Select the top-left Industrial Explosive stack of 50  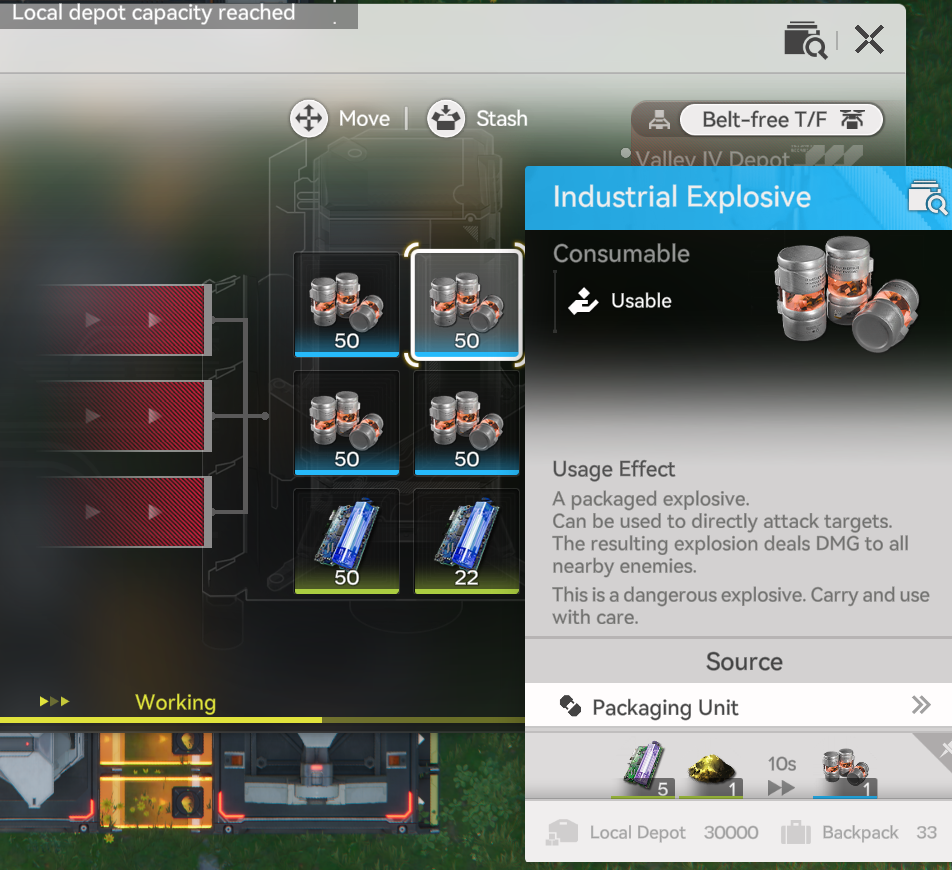(347, 304)
